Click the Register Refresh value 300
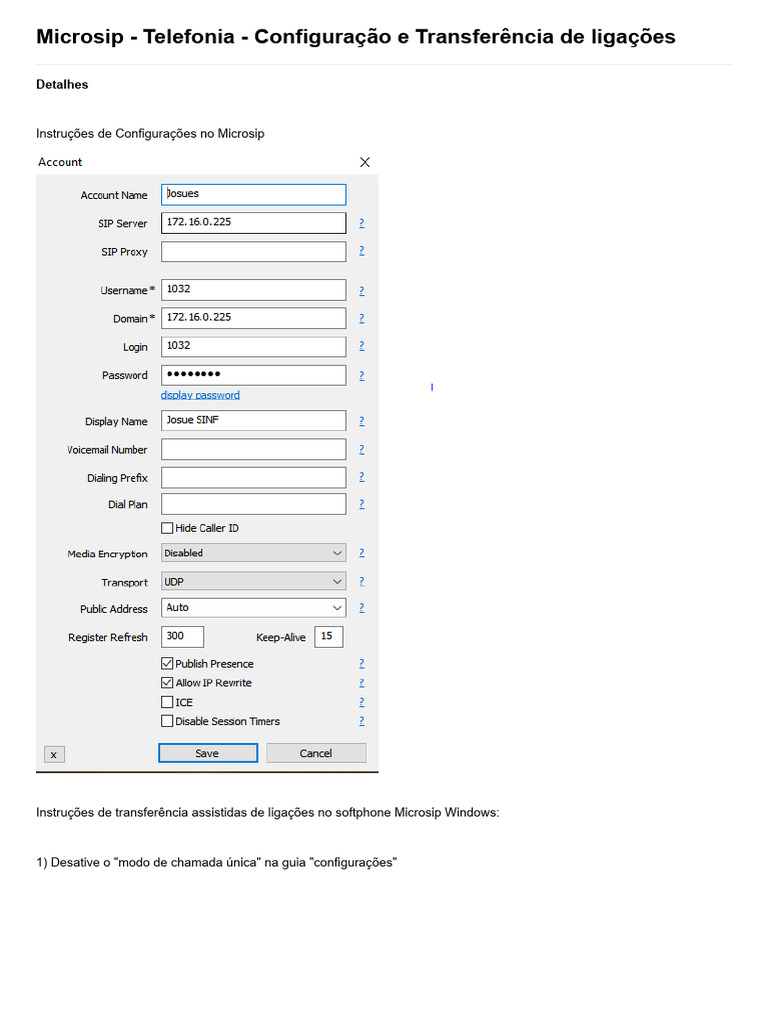This screenshot has height=1024, width=768. pos(182,636)
